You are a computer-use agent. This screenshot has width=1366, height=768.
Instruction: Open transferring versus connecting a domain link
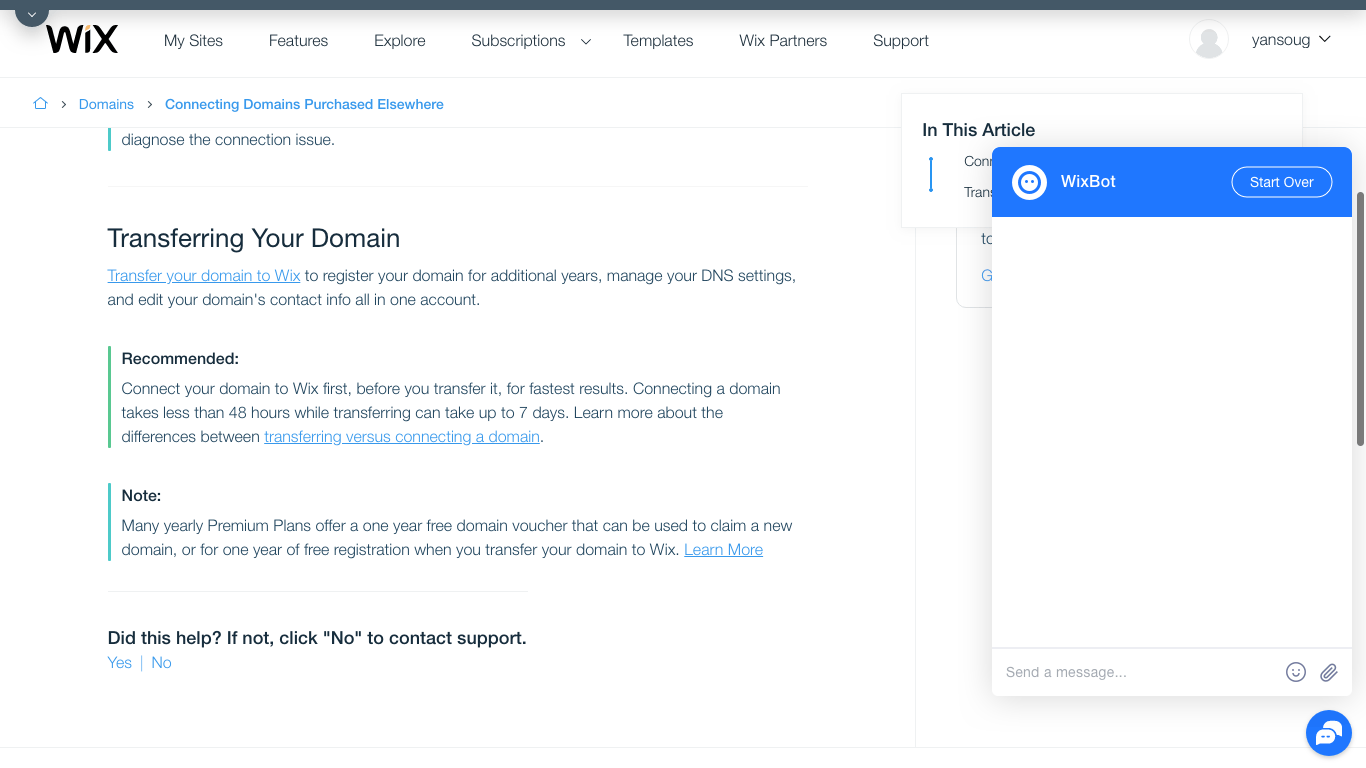[402, 437]
